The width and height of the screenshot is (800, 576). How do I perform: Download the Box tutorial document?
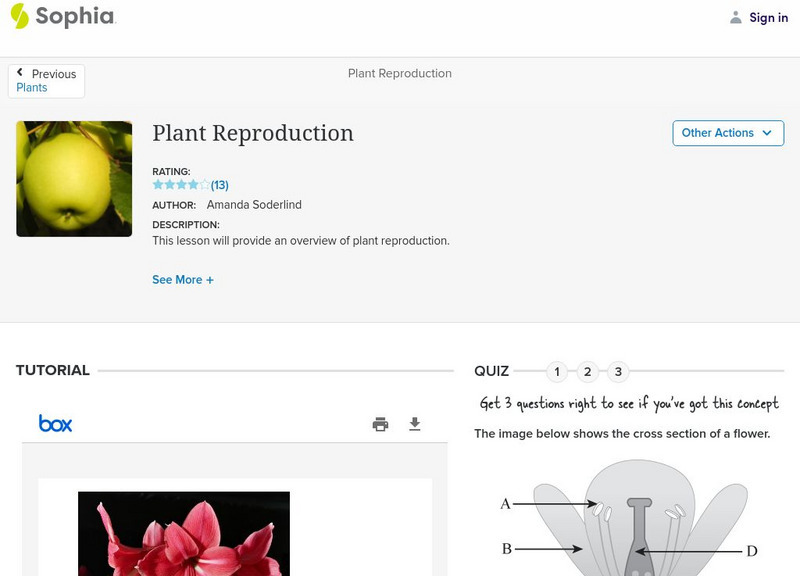pyautogui.click(x=415, y=424)
